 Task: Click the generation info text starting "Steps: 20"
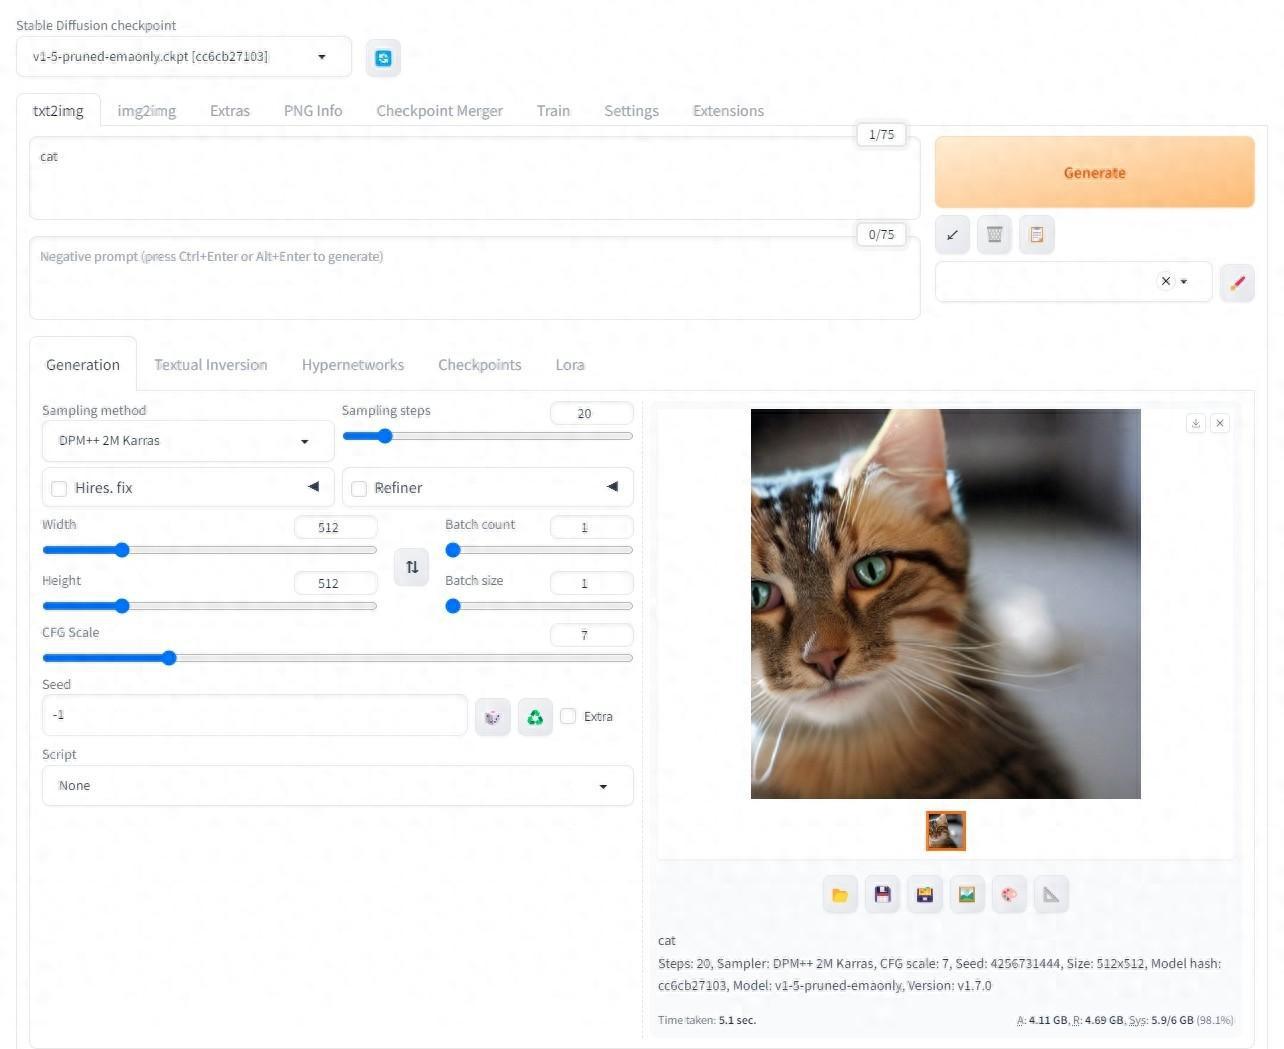[939, 974]
